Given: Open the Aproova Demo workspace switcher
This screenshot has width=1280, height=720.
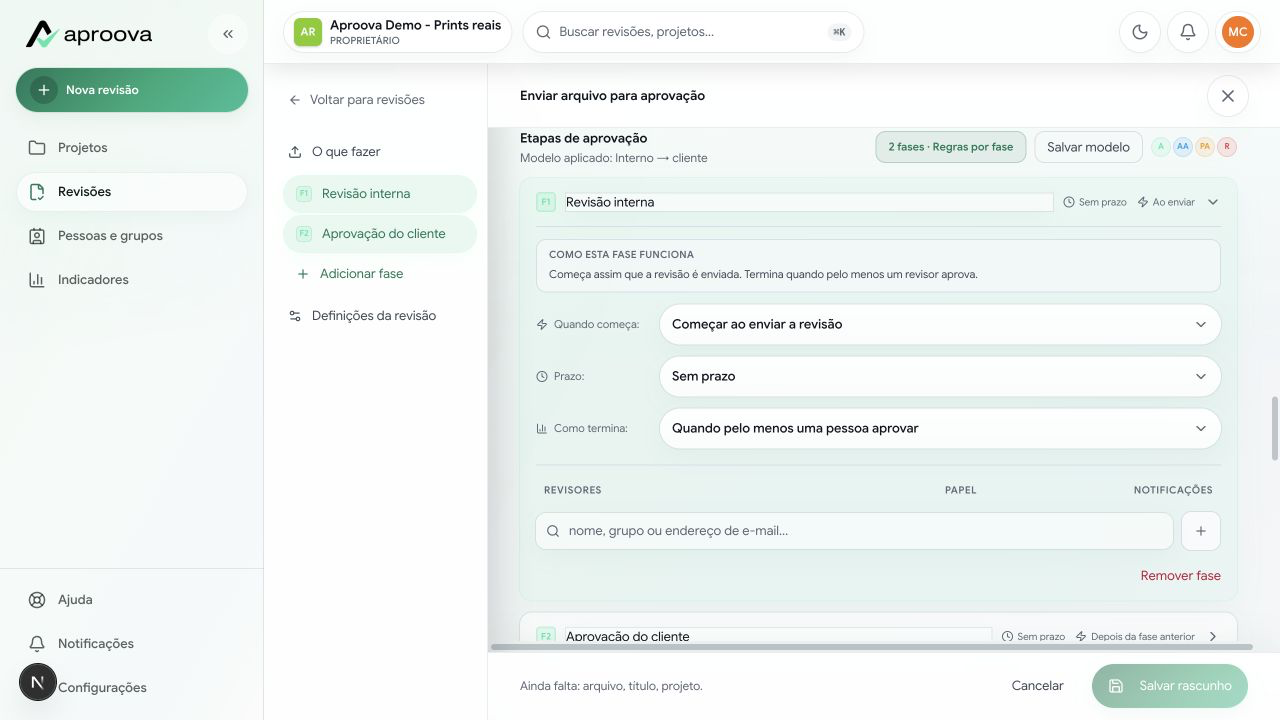Looking at the screenshot, I should tap(398, 32).
